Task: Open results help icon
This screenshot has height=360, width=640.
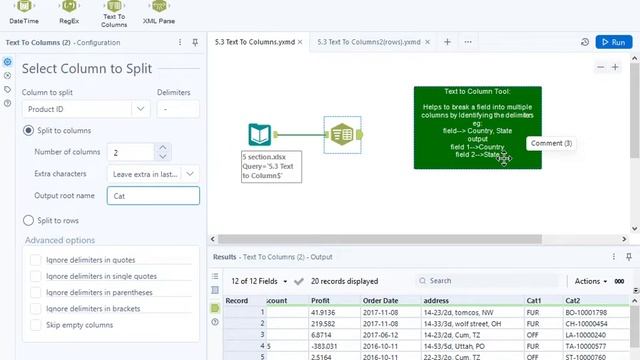Action: click(215, 322)
